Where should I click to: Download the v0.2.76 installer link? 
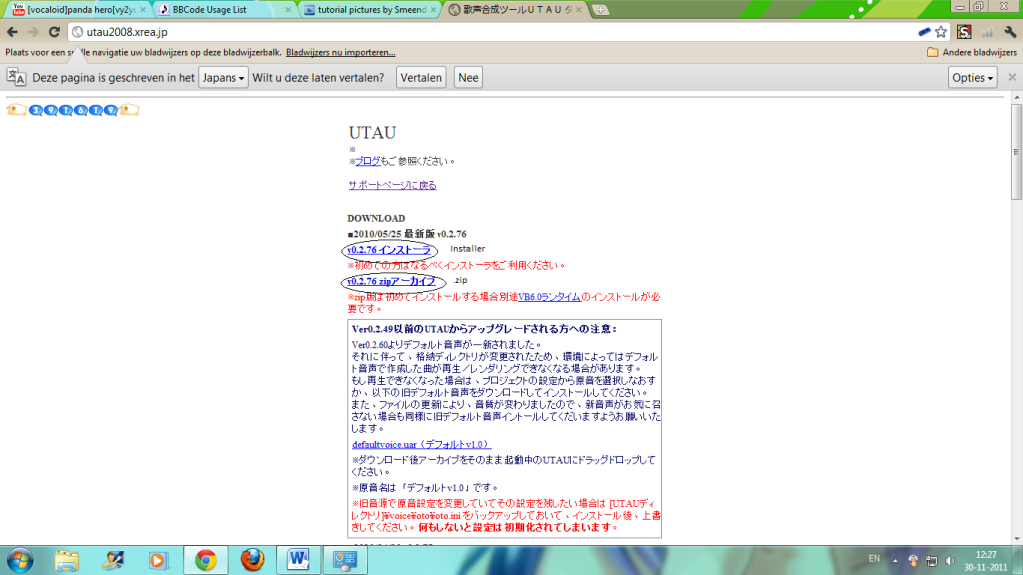pos(389,250)
